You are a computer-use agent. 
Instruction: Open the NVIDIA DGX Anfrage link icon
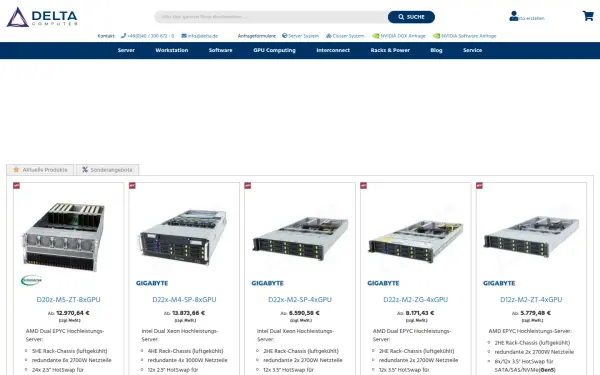(x=375, y=36)
